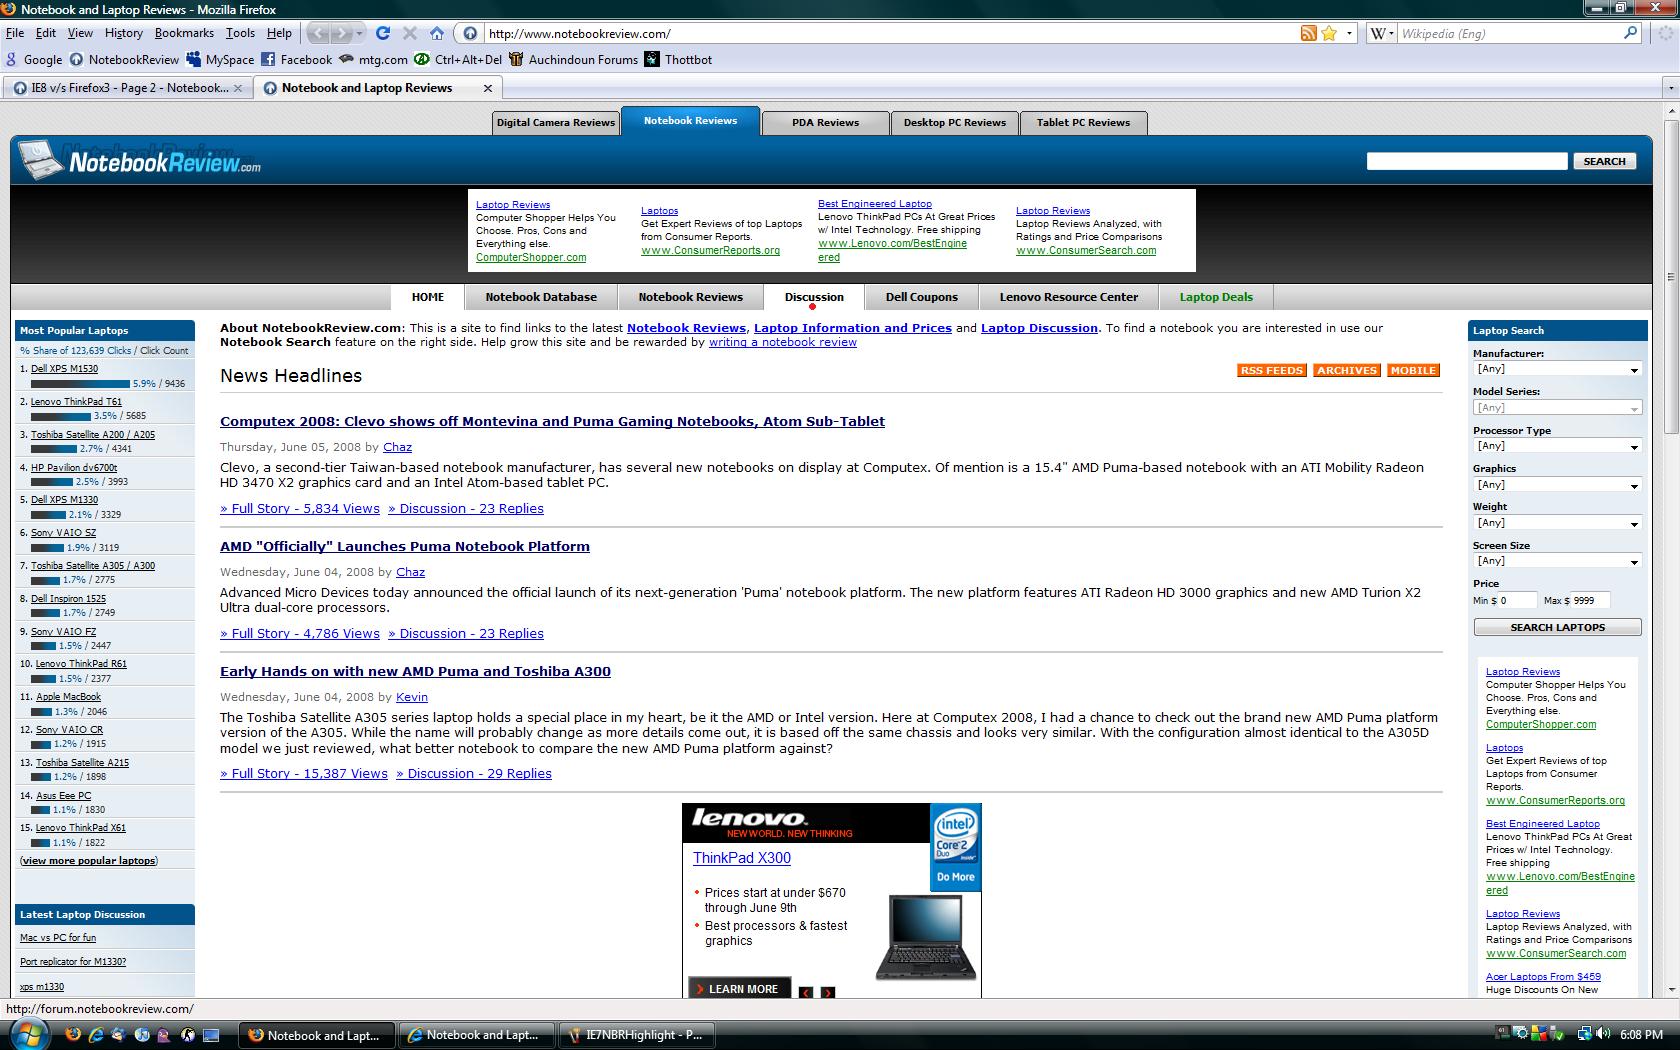Open the File menu

point(15,33)
